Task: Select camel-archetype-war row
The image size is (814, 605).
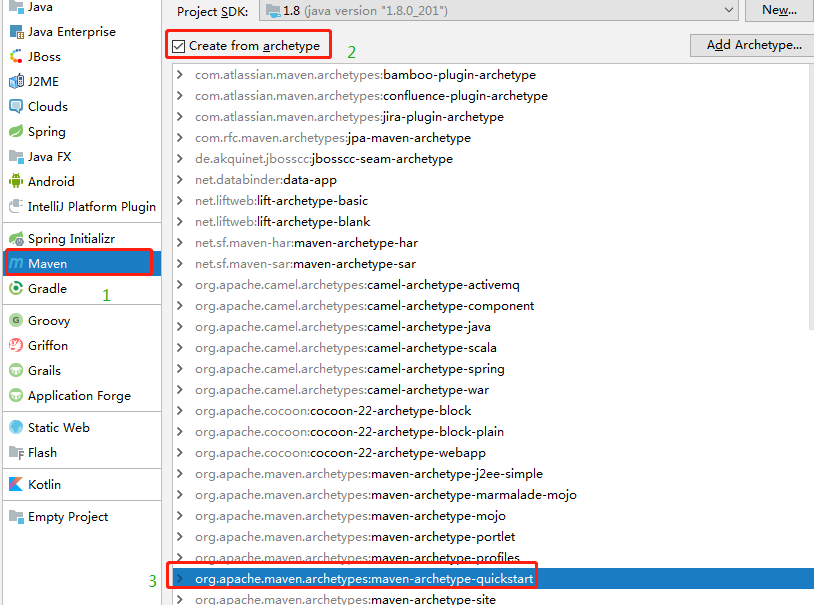Action: coord(491,389)
